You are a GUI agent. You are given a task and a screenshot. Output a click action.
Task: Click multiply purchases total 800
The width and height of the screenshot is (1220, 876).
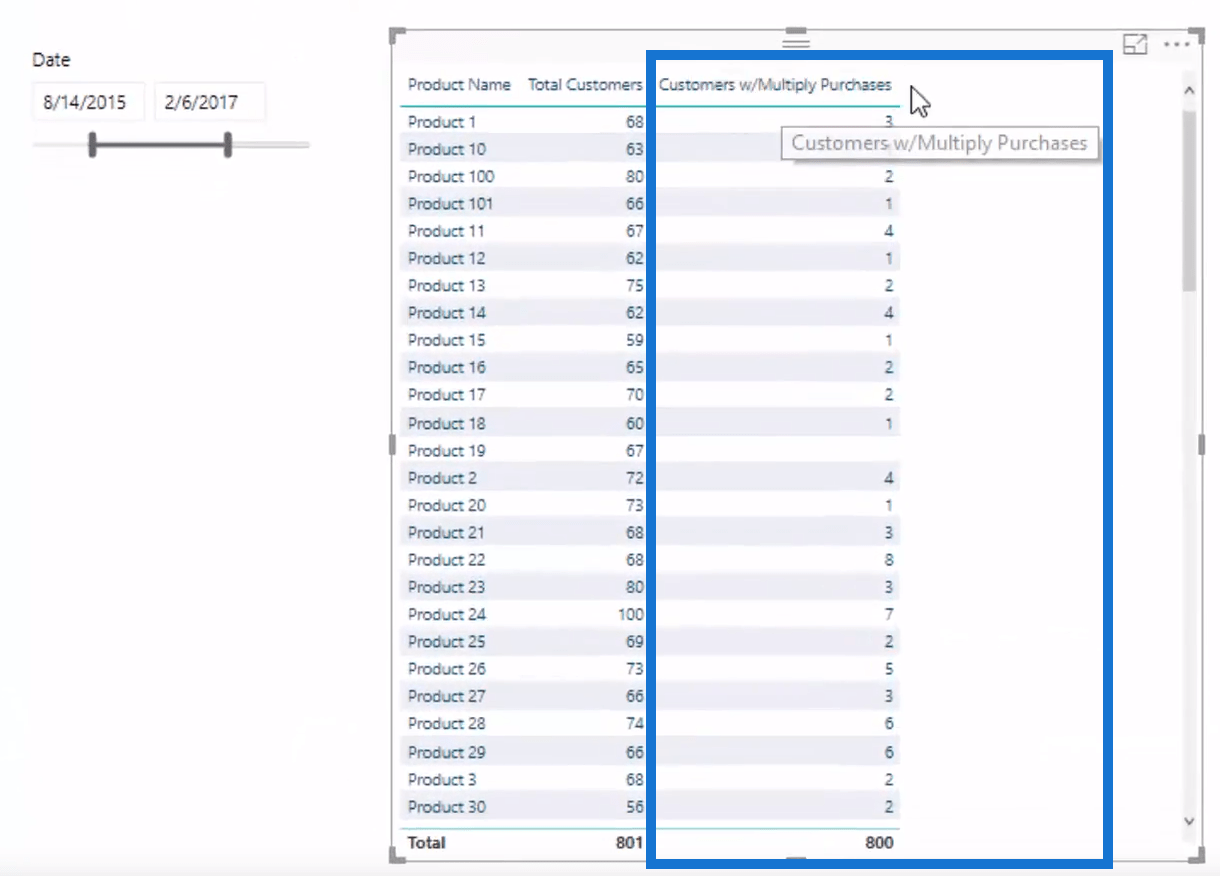(879, 843)
